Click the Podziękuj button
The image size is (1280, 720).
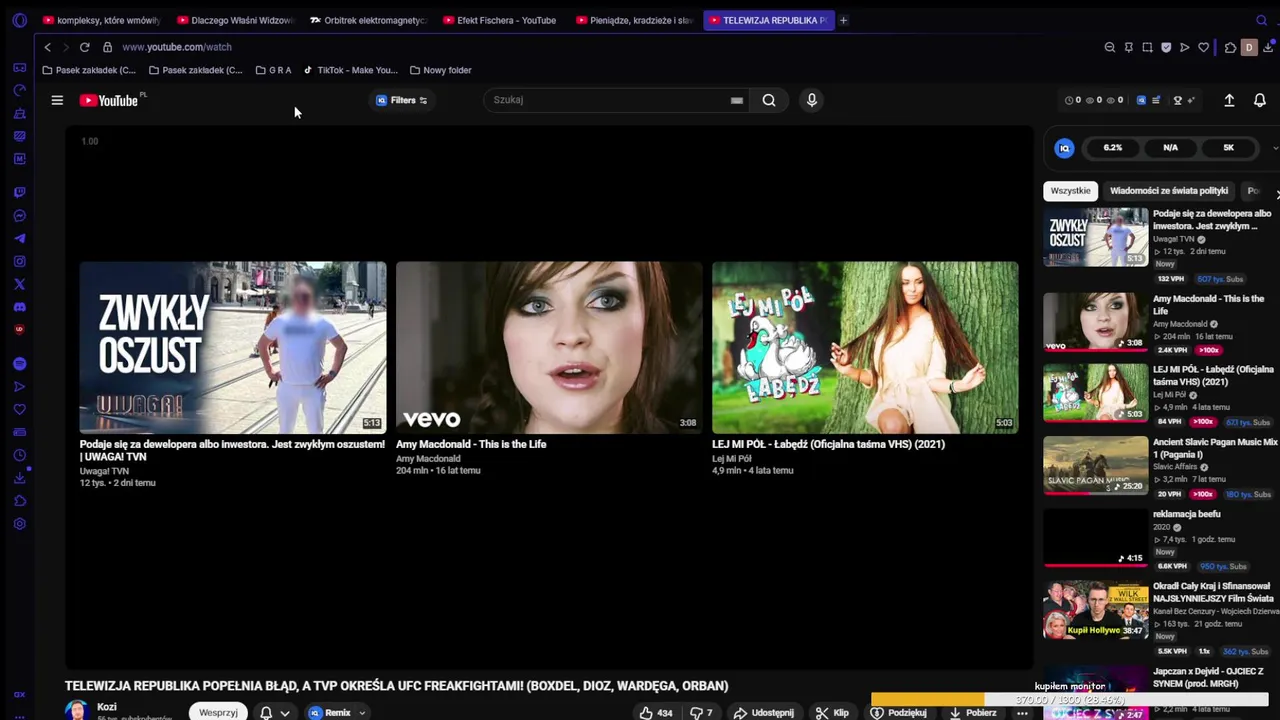point(898,713)
